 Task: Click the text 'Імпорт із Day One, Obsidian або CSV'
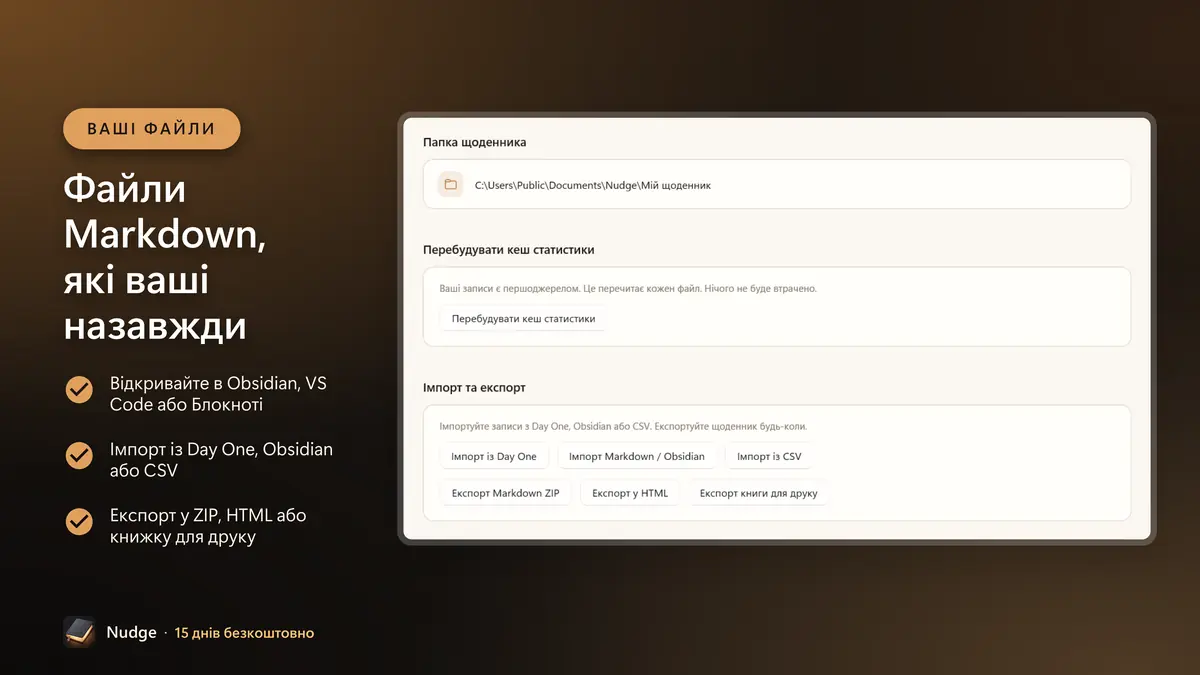(221, 459)
